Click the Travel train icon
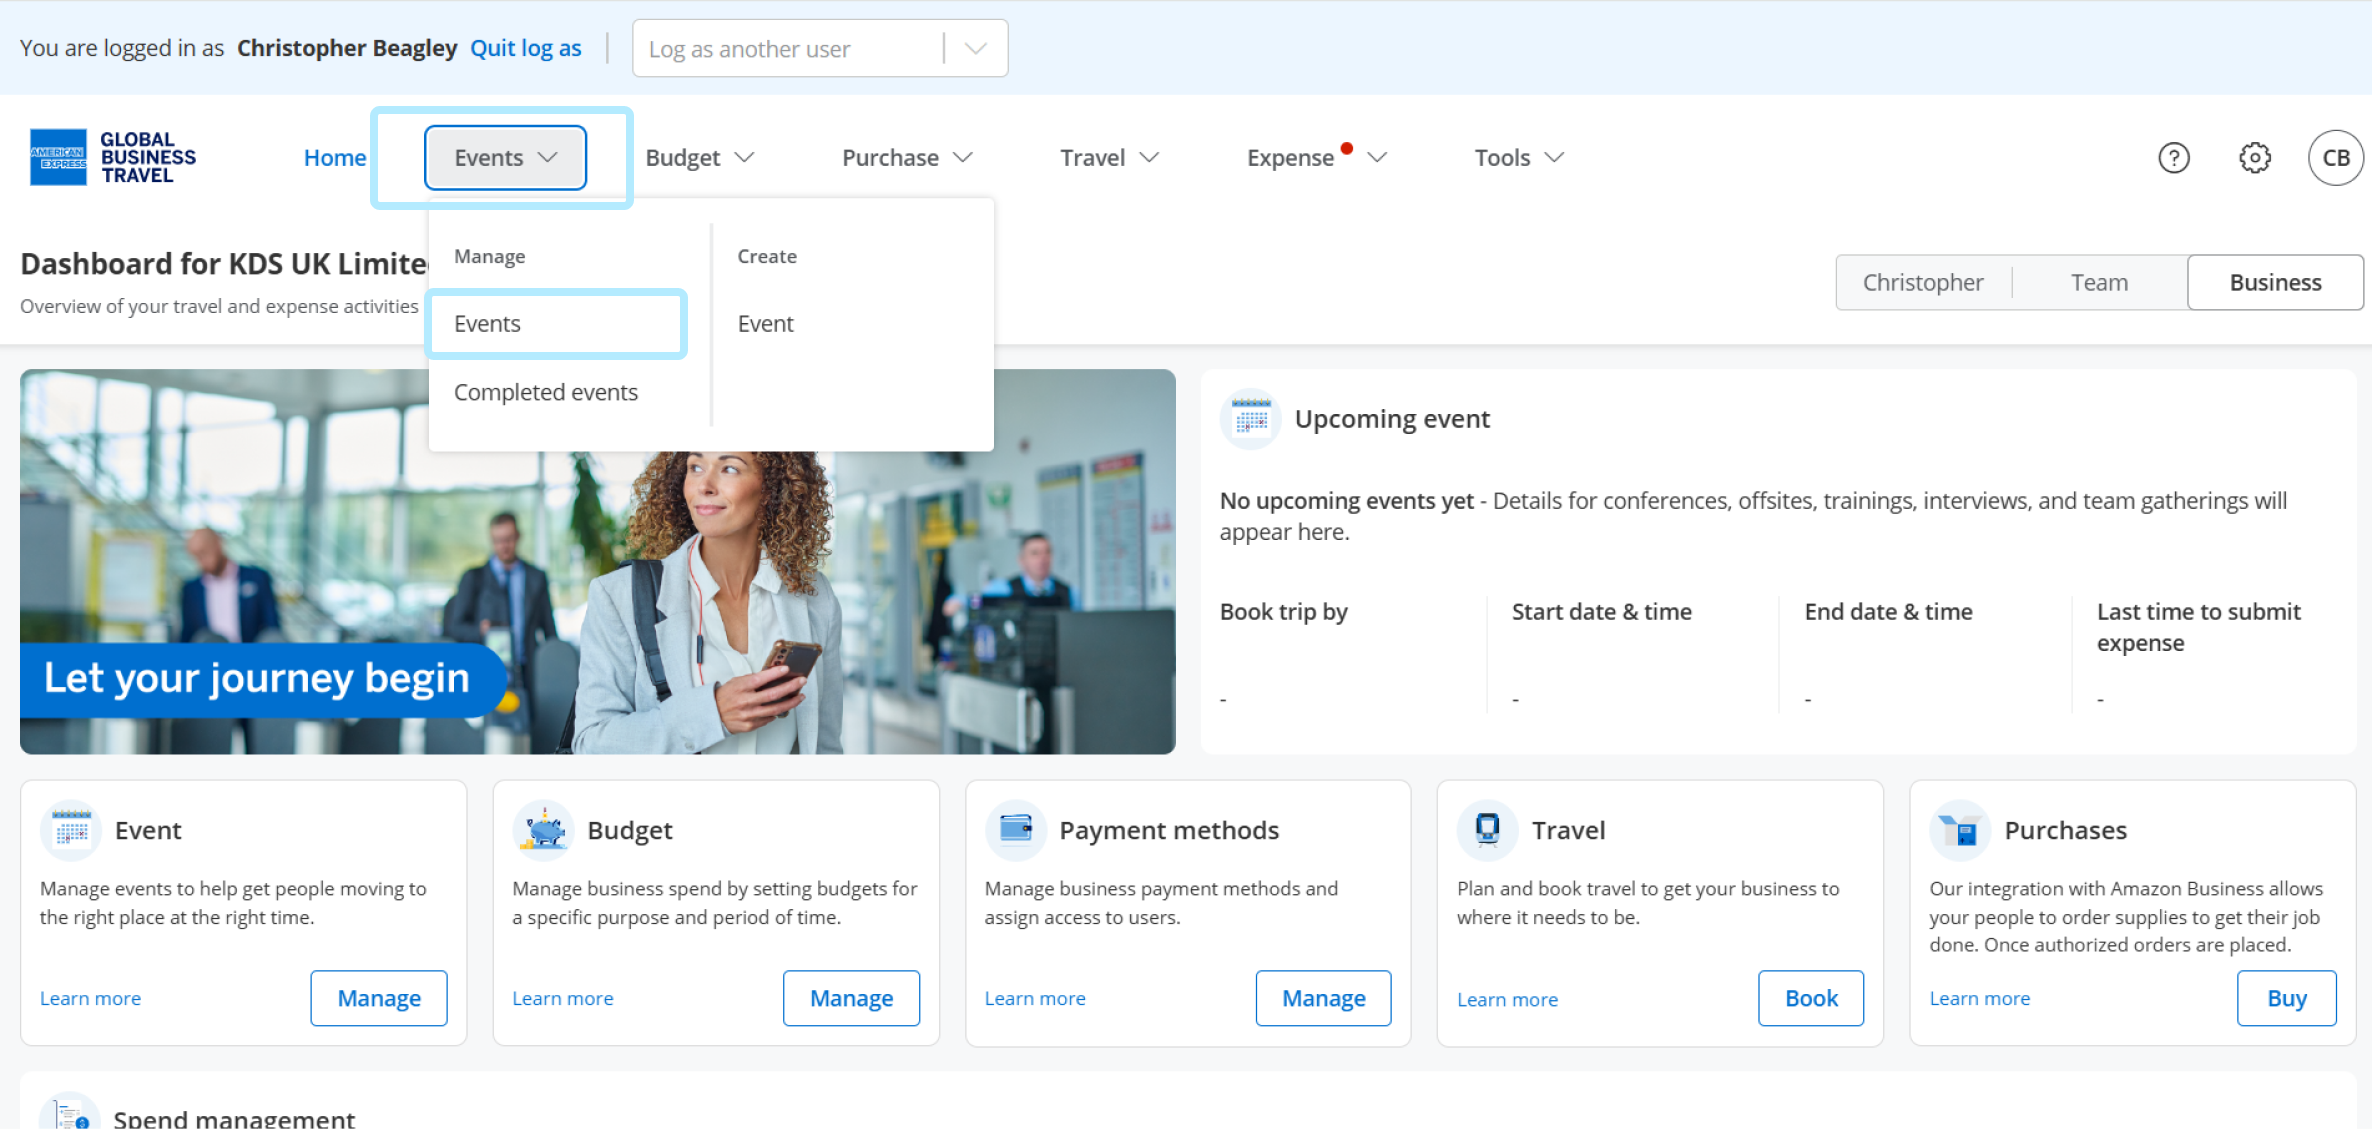Screen dimensions: 2372x1129 click(x=1487, y=830)
